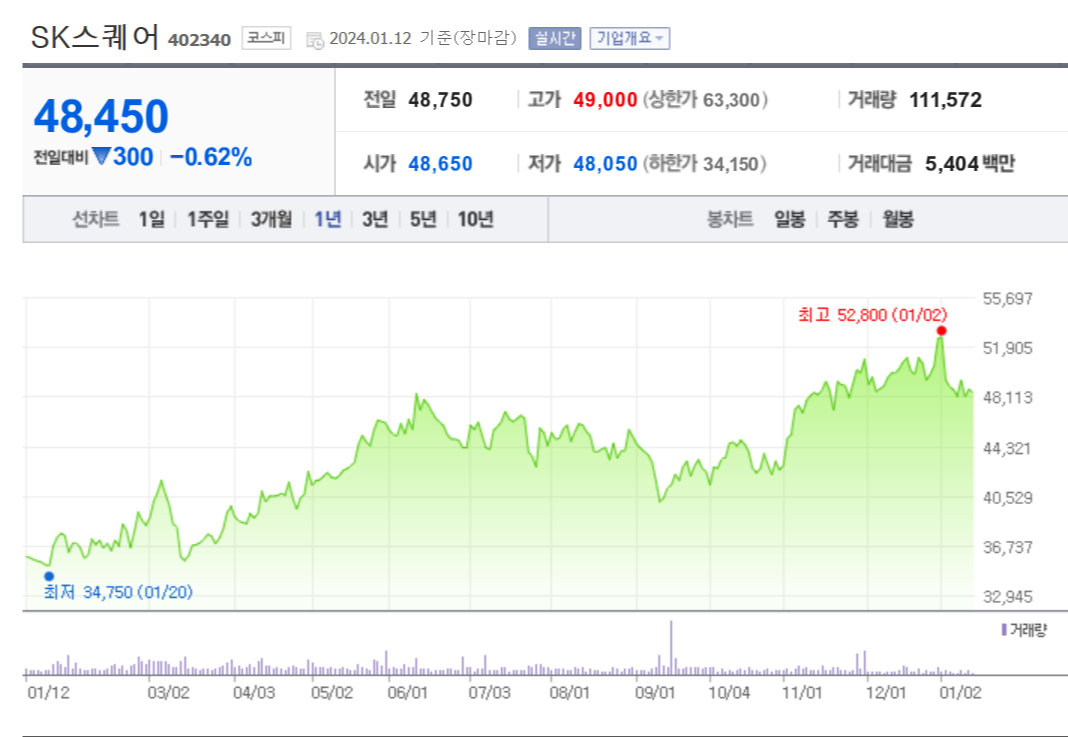Select the 3개월 line chart tab
This screenshot has height=737, width=1068.
[x=271, y=219]
